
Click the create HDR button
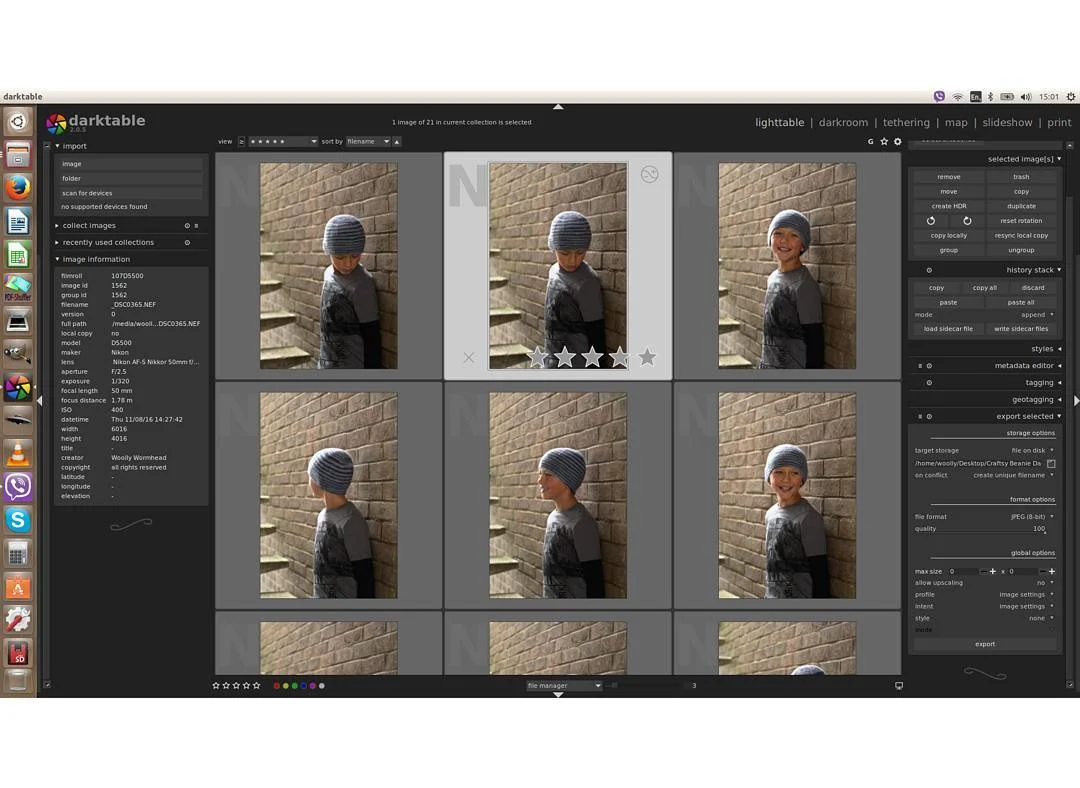tap(948, 206)
